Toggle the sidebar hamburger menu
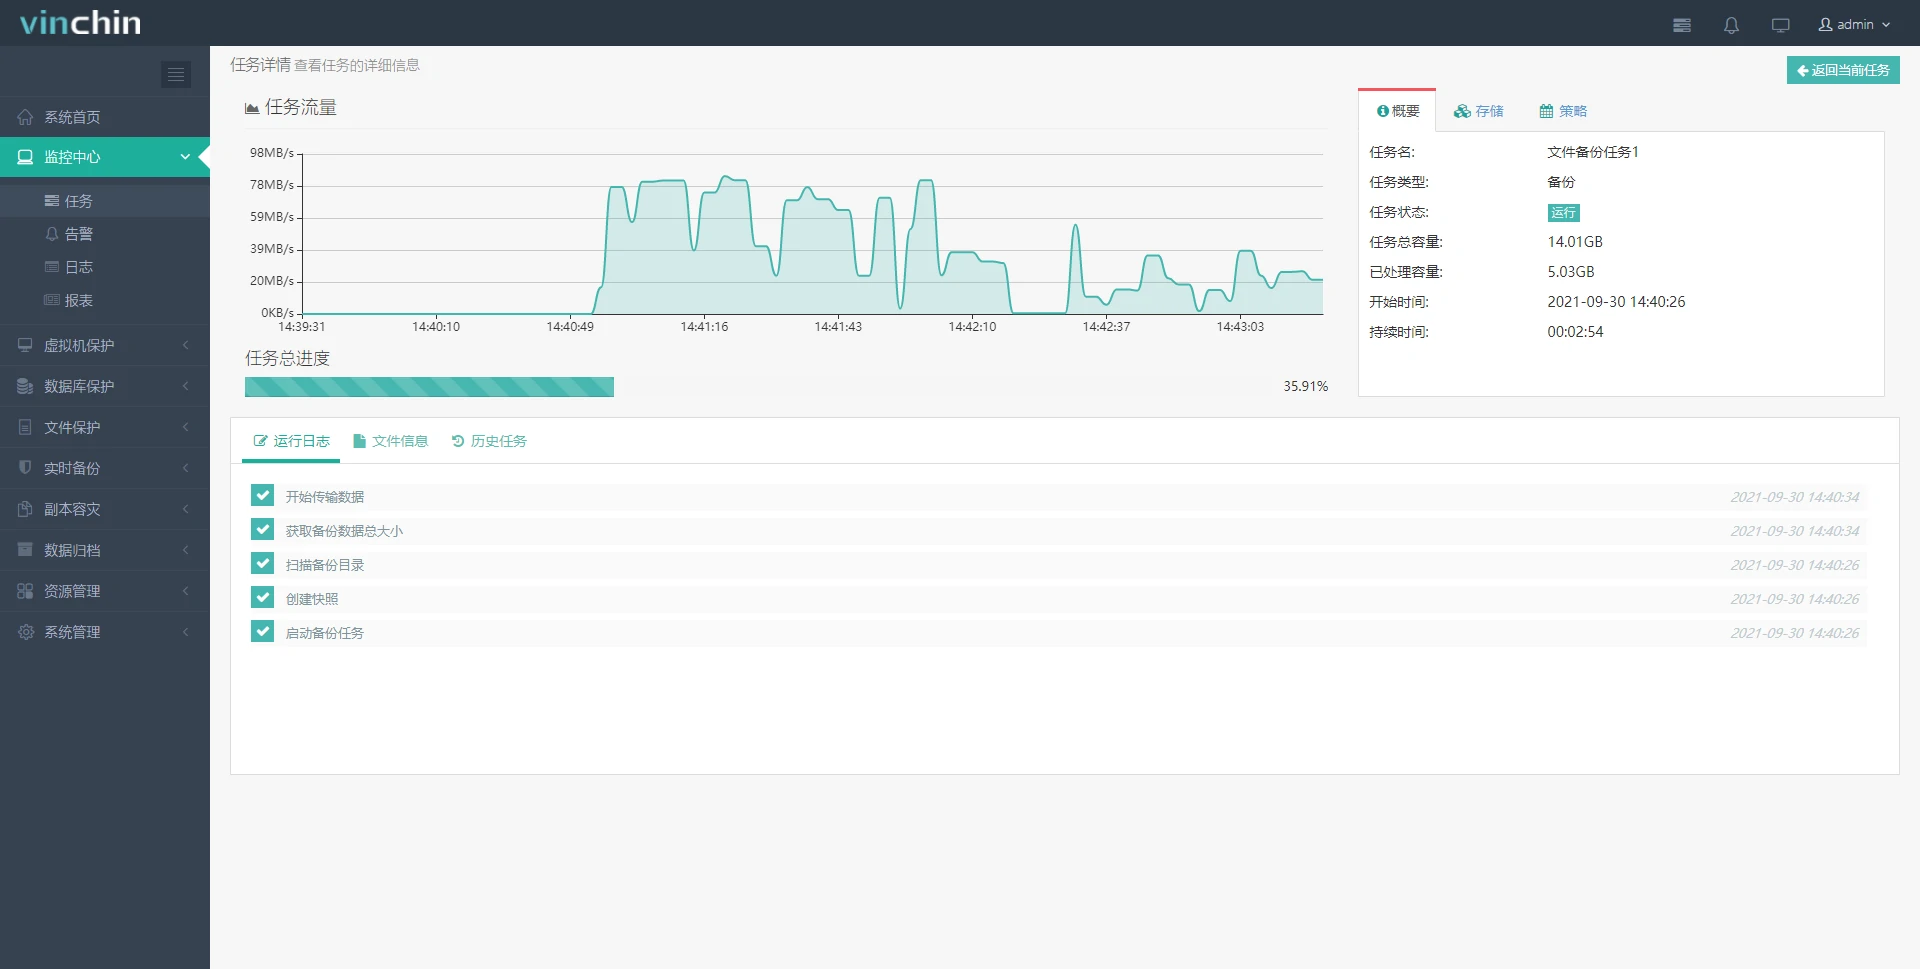This screenshot has width=1920, height=969. 176,74
